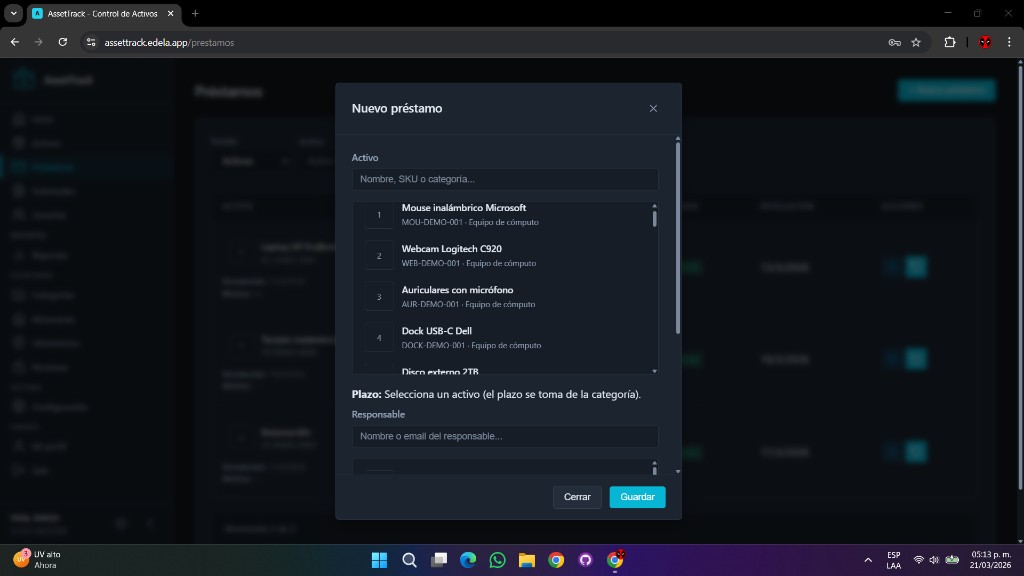Image resolution: width=1024 pixels, height=576 pixels.
Task: Click the Activo search input field
Action: coord(505,179)
